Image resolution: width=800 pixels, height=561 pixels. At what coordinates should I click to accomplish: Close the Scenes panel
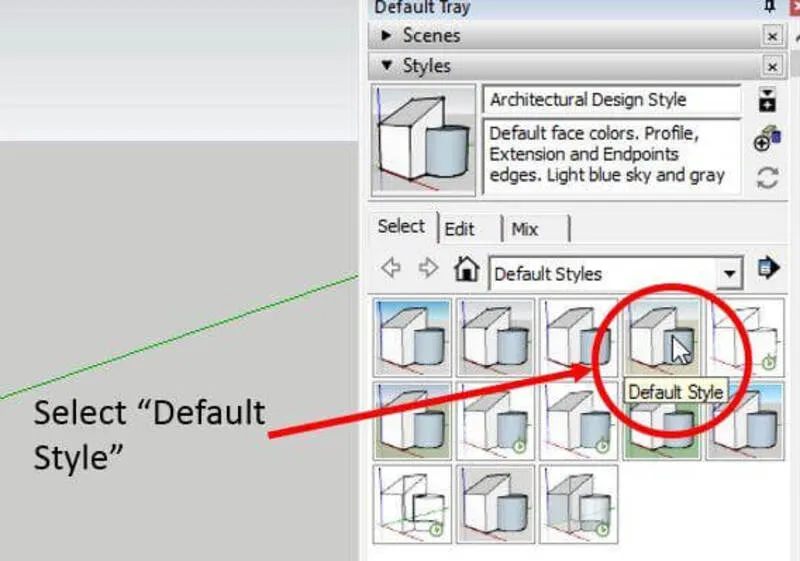[772, 36]
